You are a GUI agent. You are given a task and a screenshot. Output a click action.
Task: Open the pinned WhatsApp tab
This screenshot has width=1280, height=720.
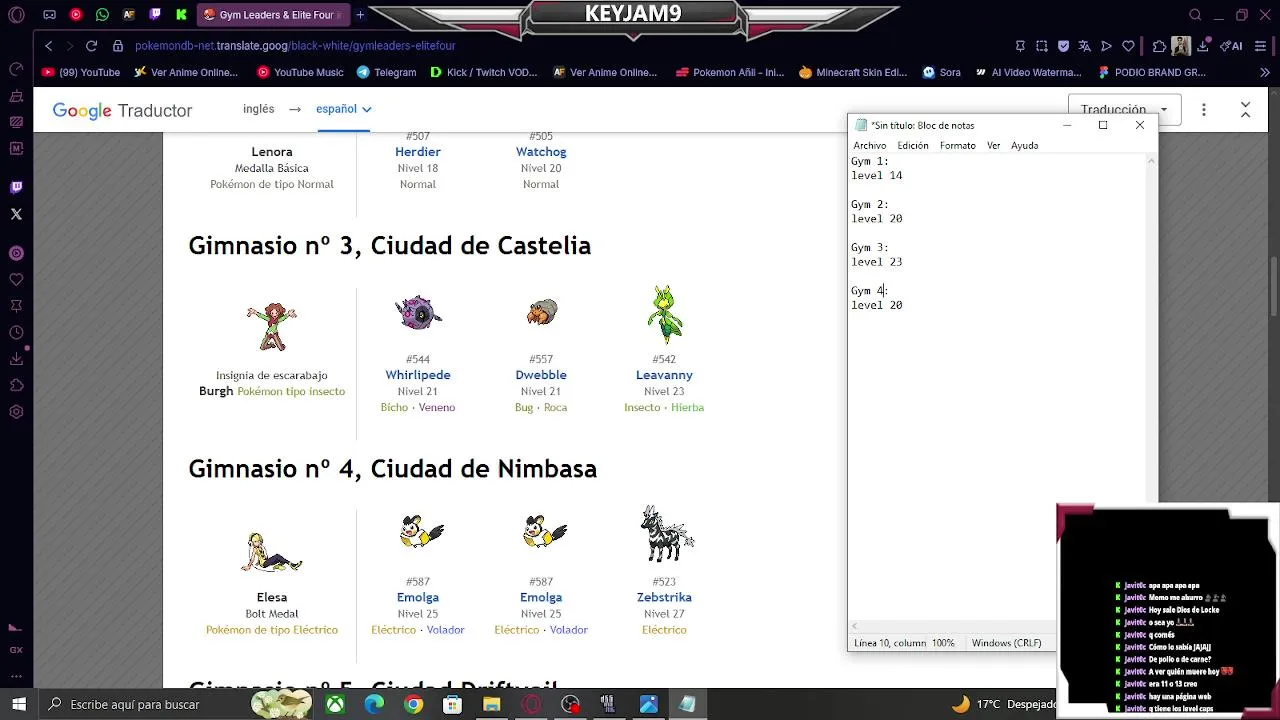(x=102, y=15)
